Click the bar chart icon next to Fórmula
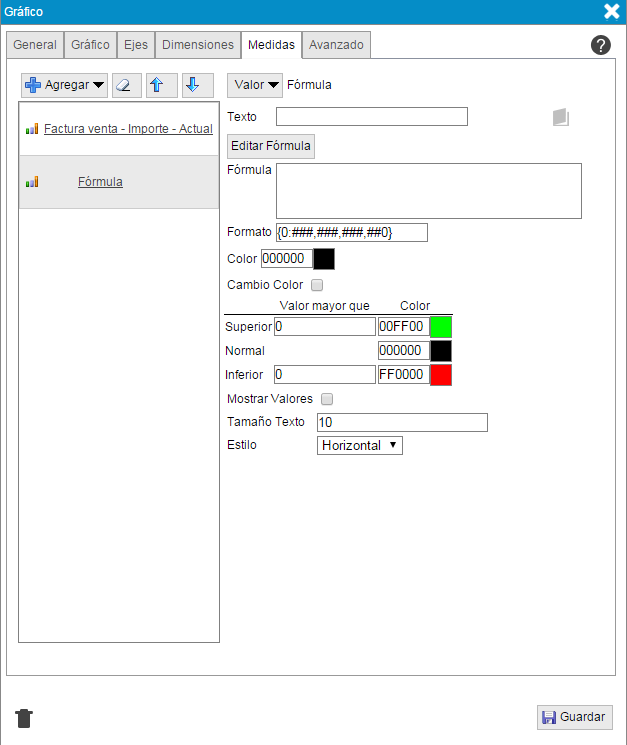The width and height of the screenshot is (627, 745). tap(32, 182)
